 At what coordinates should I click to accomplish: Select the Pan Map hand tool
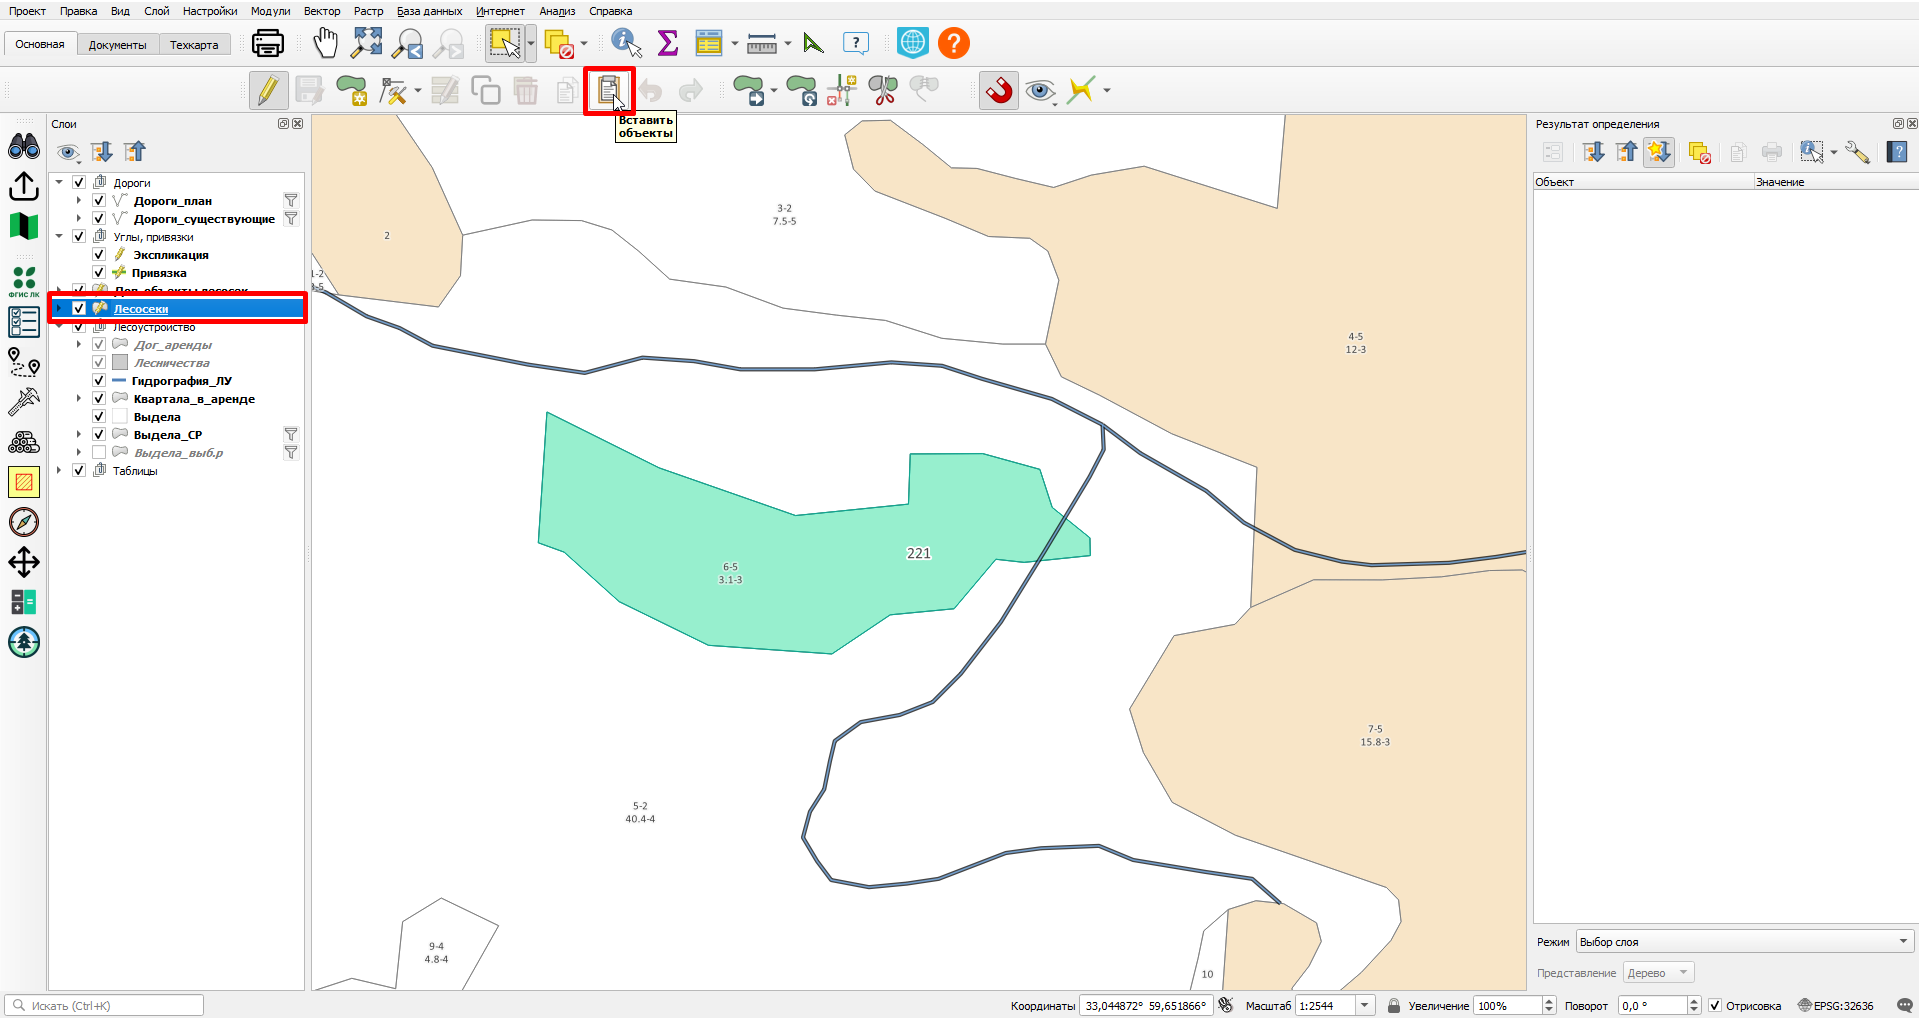coord(326,43)
